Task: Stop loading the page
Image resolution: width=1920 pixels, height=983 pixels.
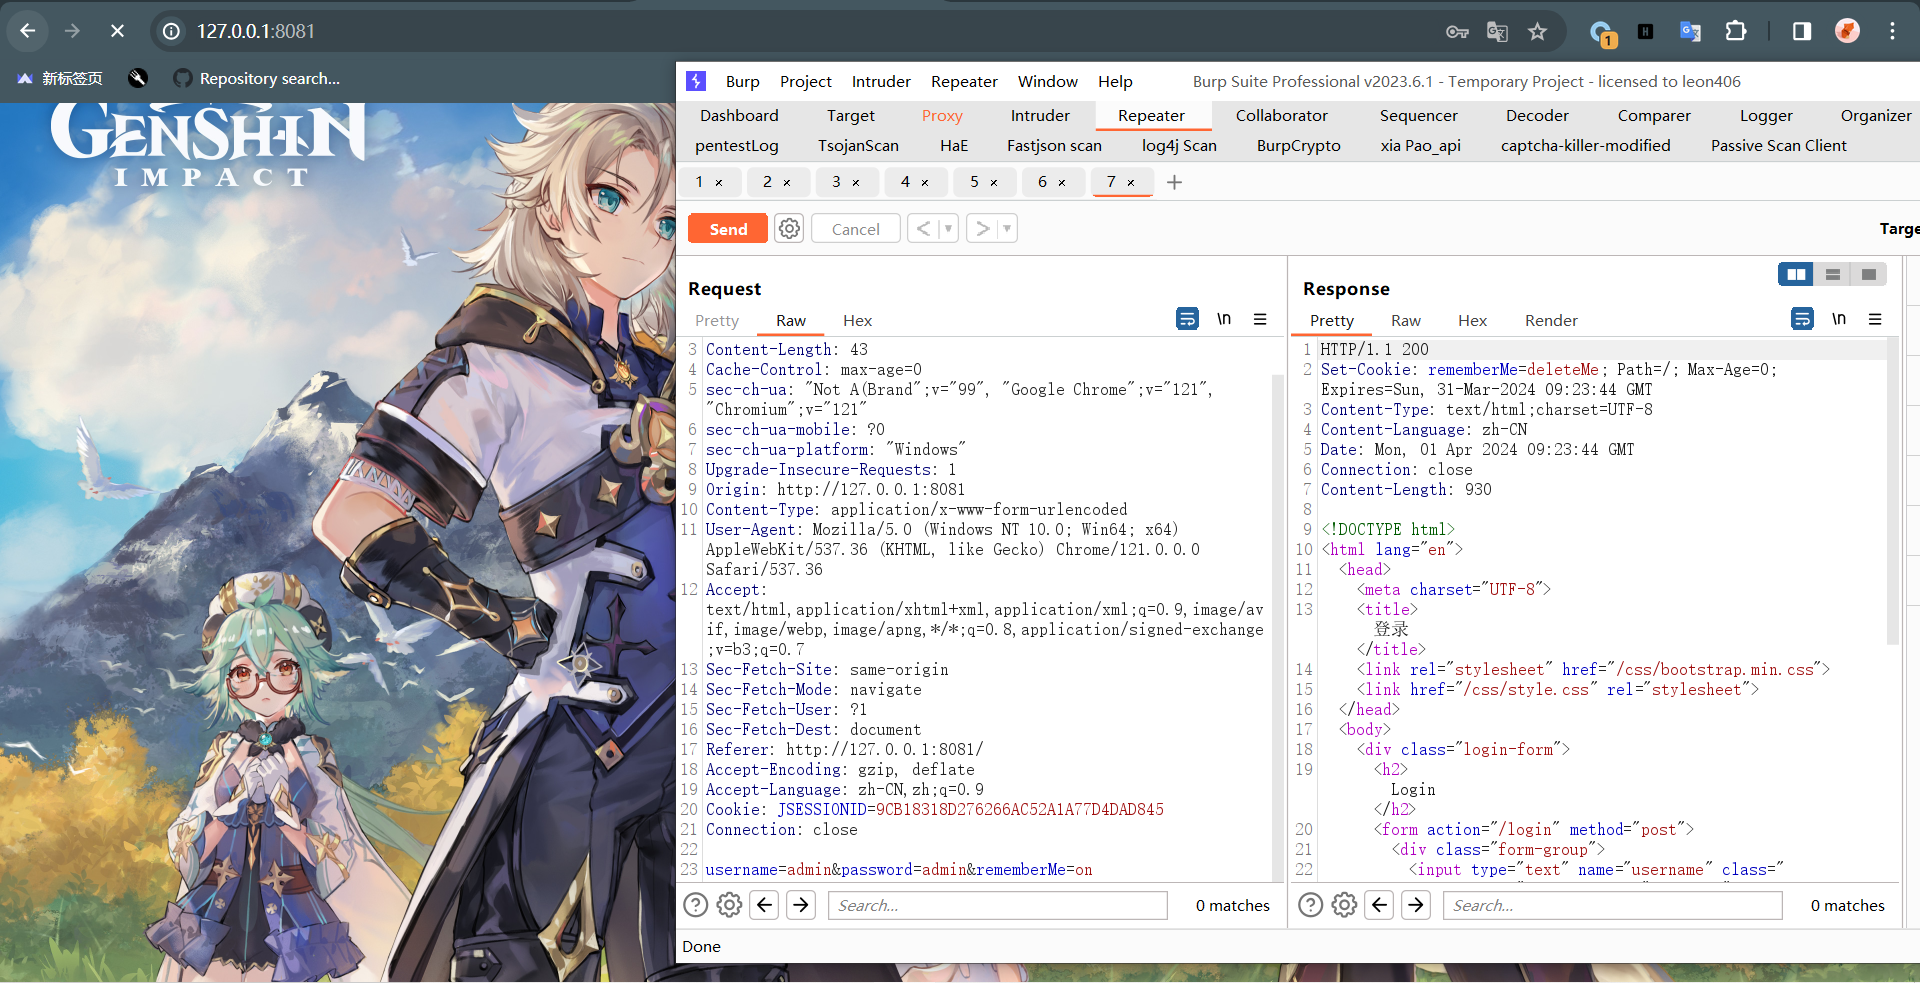Action: (x=117, y=31)
